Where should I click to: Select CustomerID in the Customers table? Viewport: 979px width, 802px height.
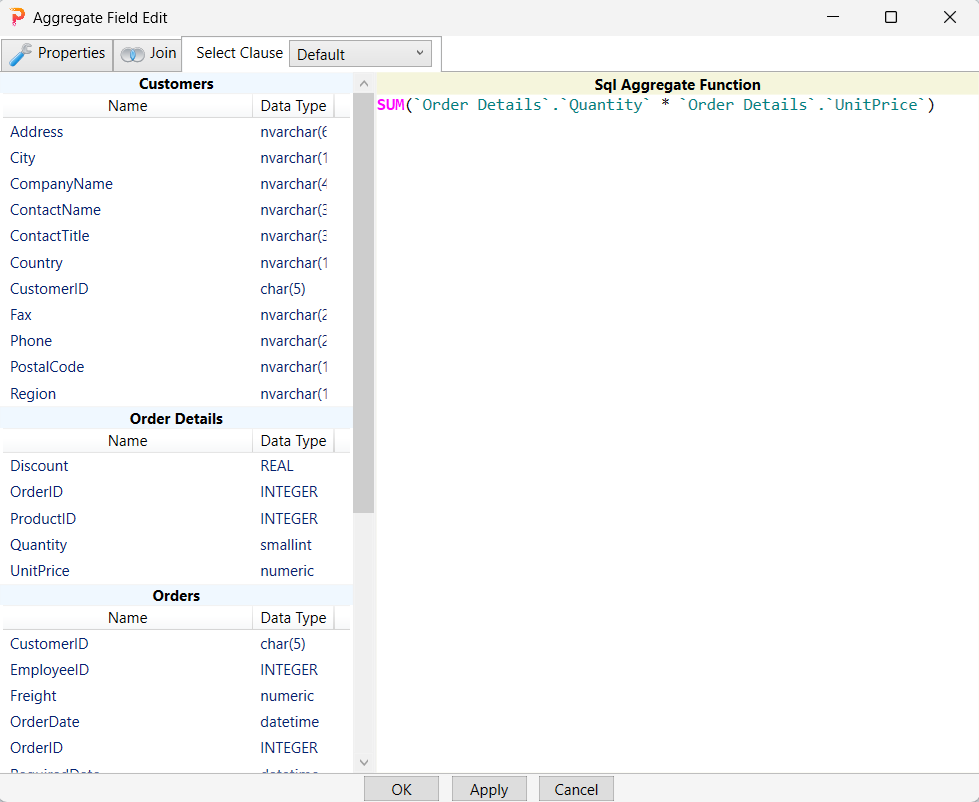[49, 289]
